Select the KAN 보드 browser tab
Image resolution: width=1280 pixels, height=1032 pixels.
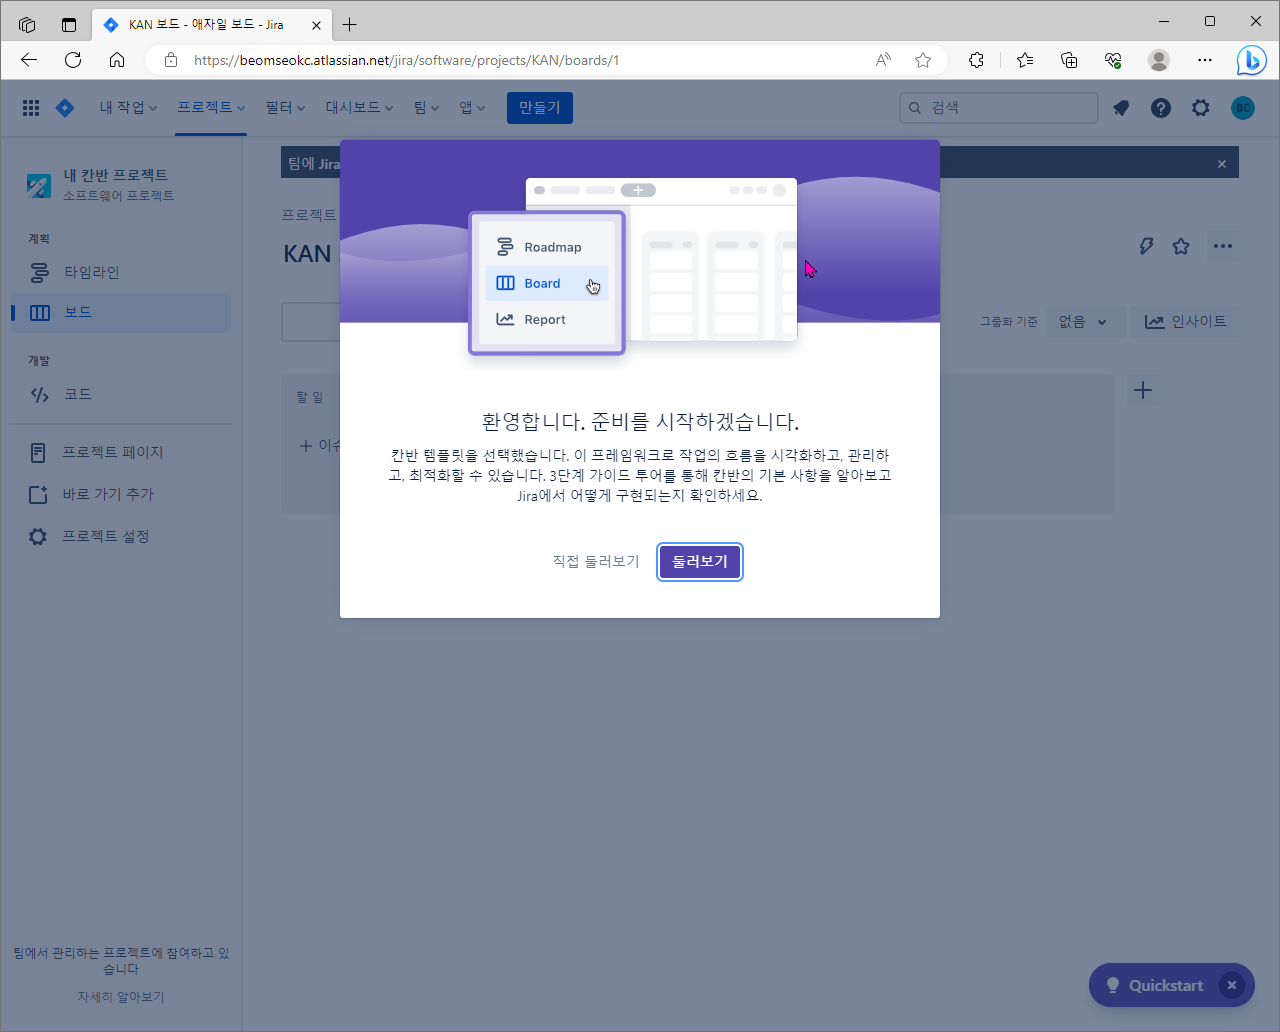click(212, 24)
